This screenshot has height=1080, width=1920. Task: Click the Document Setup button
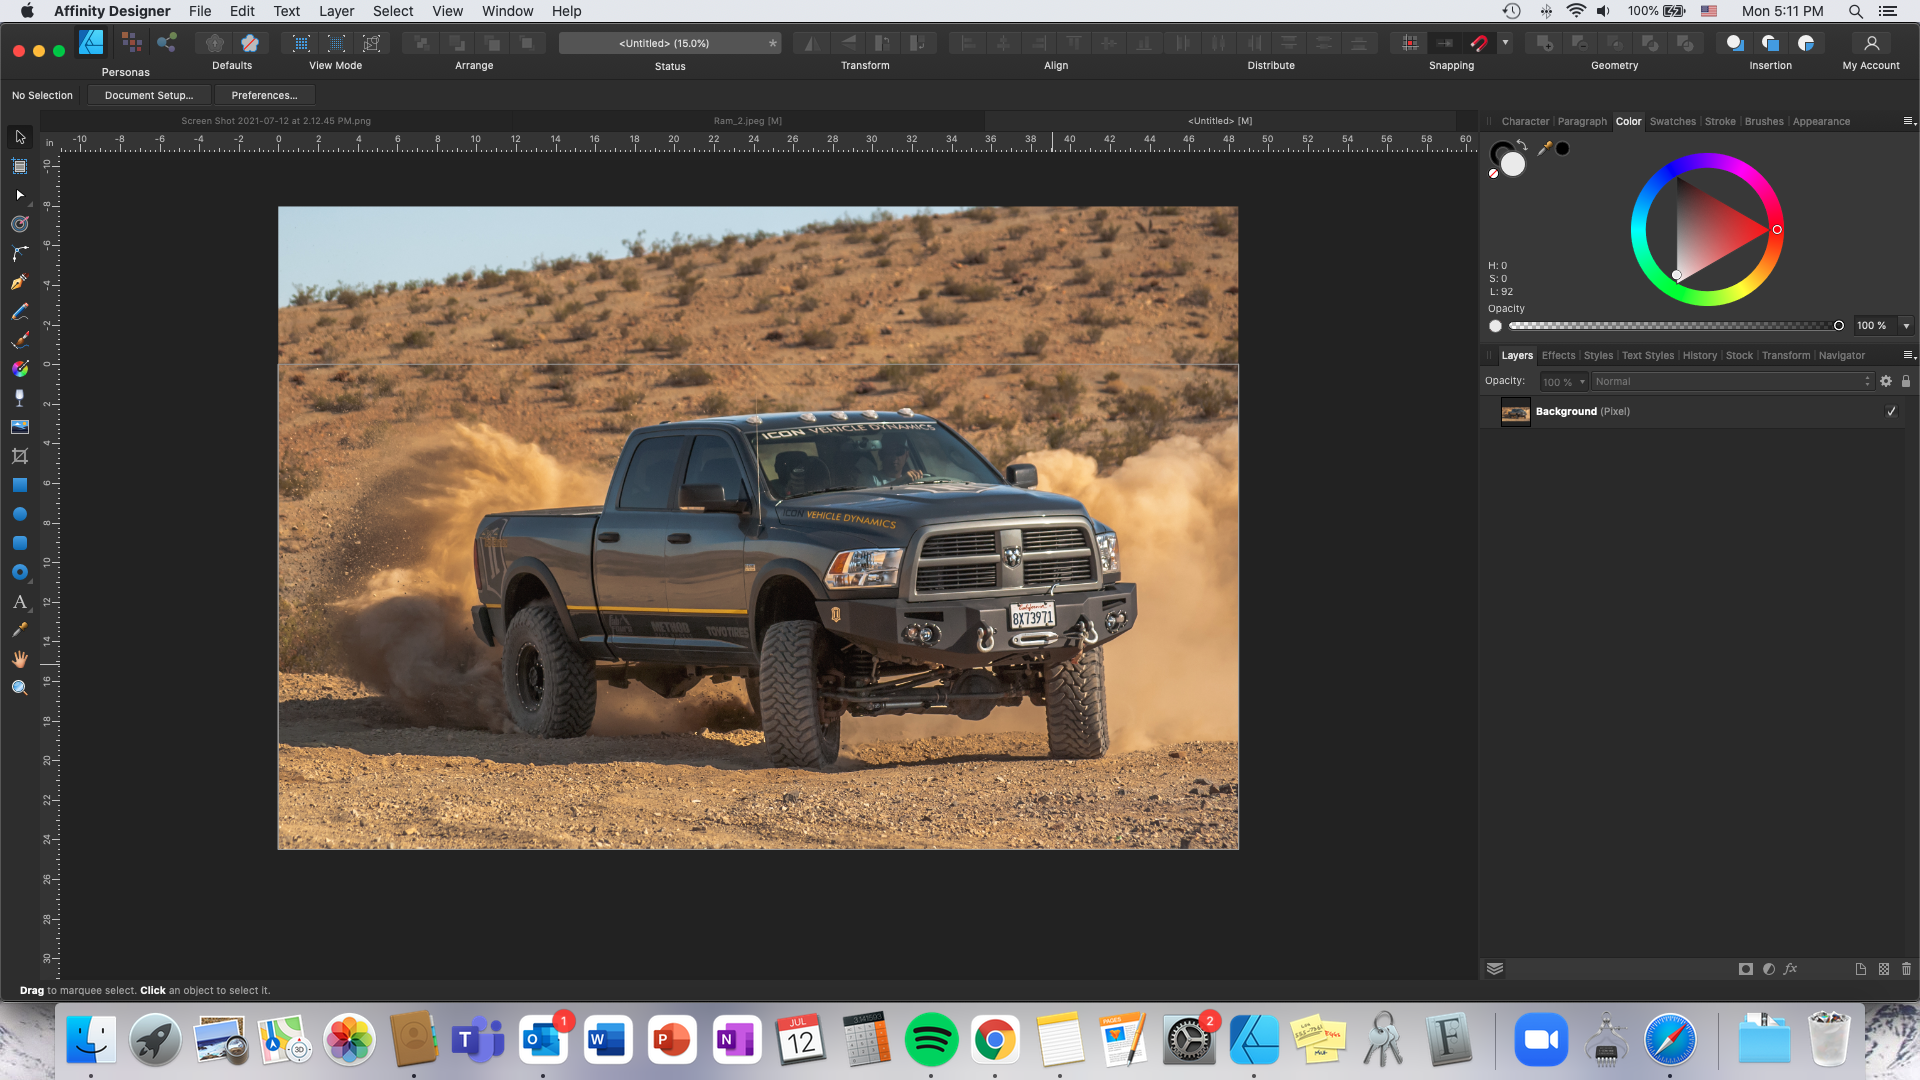pos(148,95)
